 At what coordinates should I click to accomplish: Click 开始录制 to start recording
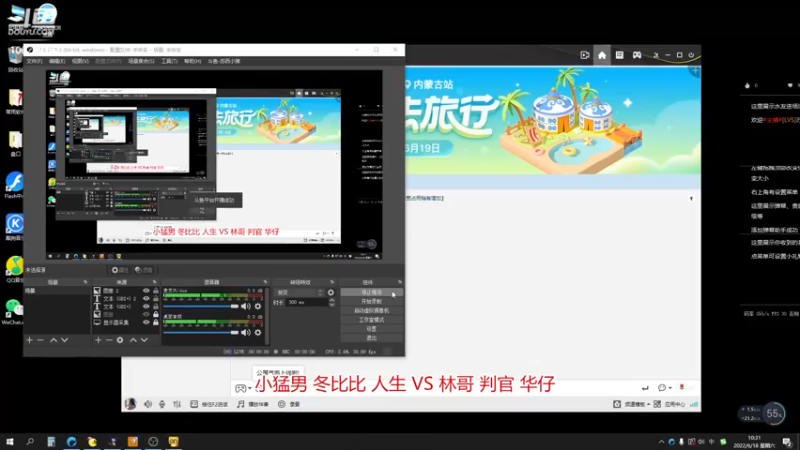tap(371, 302)
